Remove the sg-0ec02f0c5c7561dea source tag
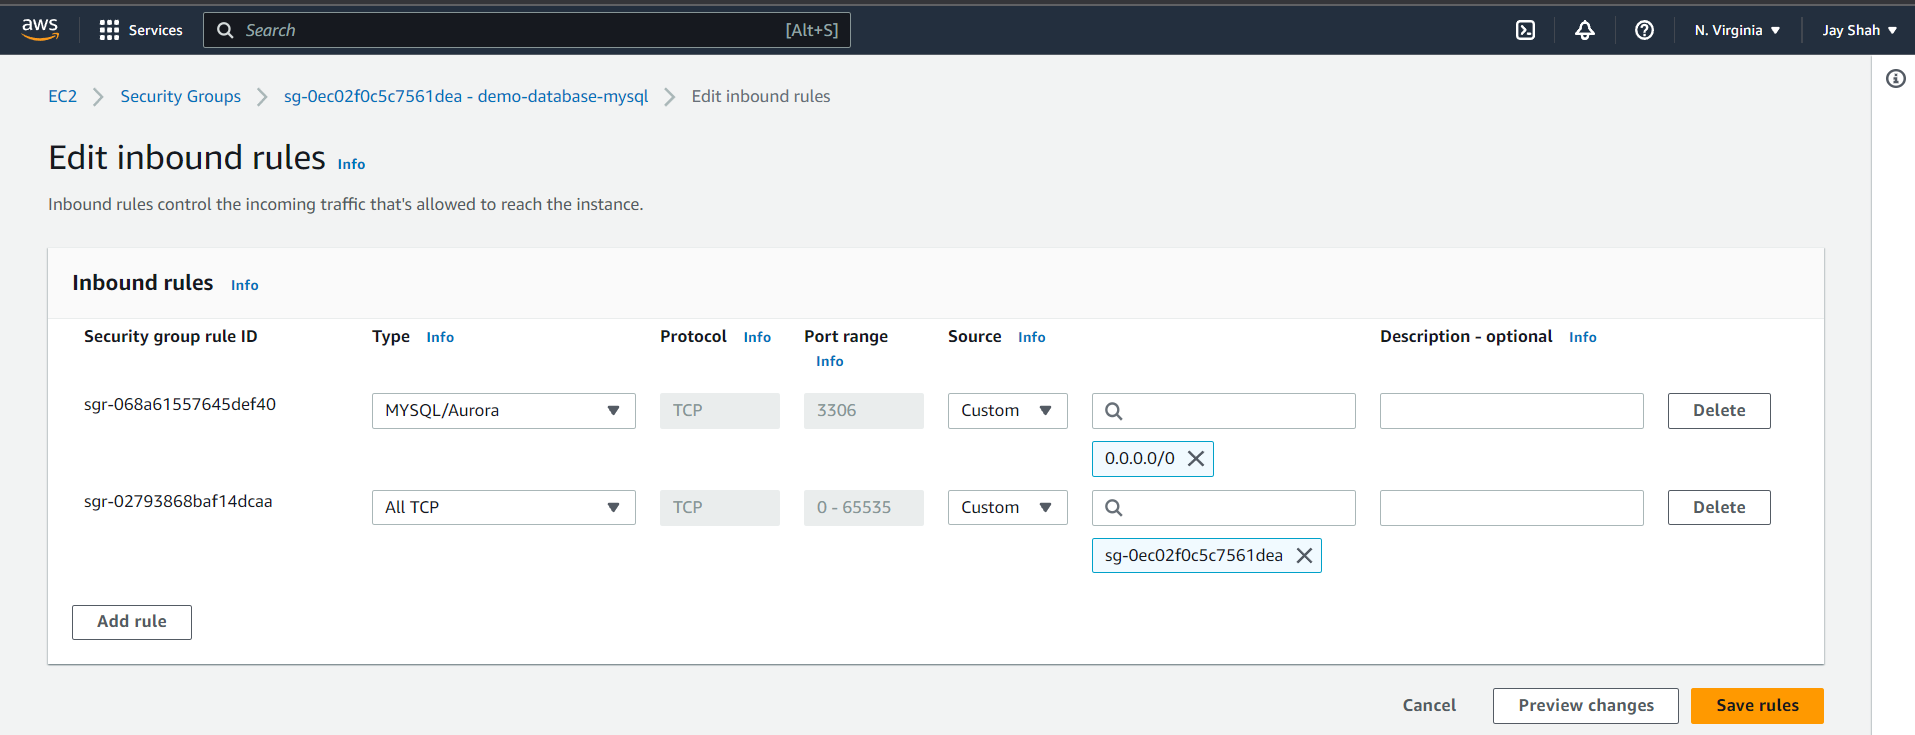The width and height of the screenshot is (1915, 735). [1304, 555]
